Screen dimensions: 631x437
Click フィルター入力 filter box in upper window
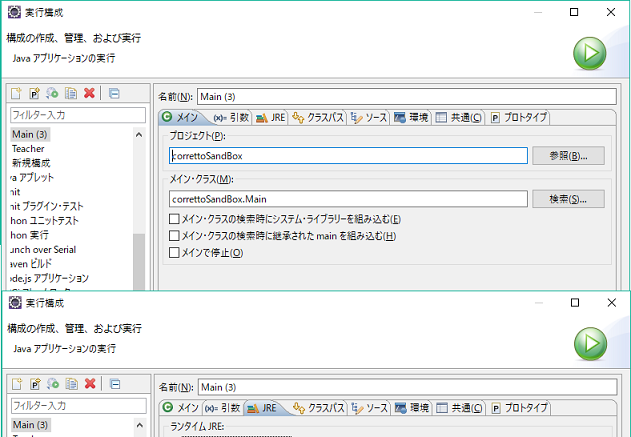[78, 115]
